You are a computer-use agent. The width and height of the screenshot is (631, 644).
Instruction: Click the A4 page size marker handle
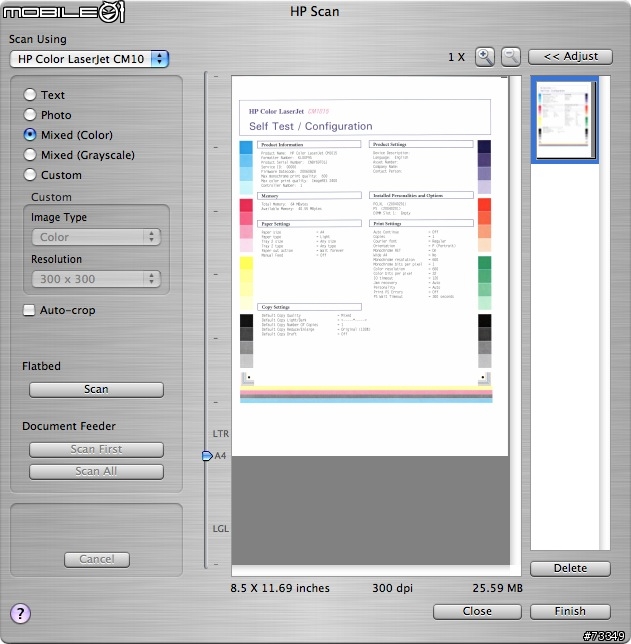click(207, 456)
